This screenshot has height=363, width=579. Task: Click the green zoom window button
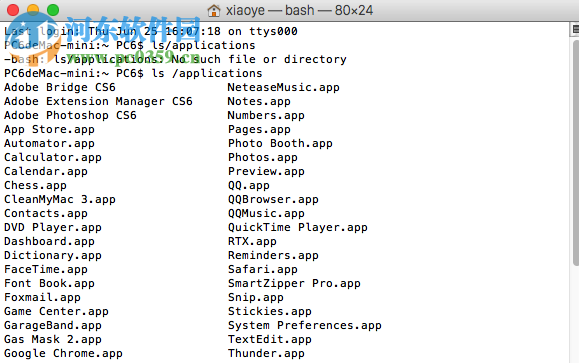point(53,10)
